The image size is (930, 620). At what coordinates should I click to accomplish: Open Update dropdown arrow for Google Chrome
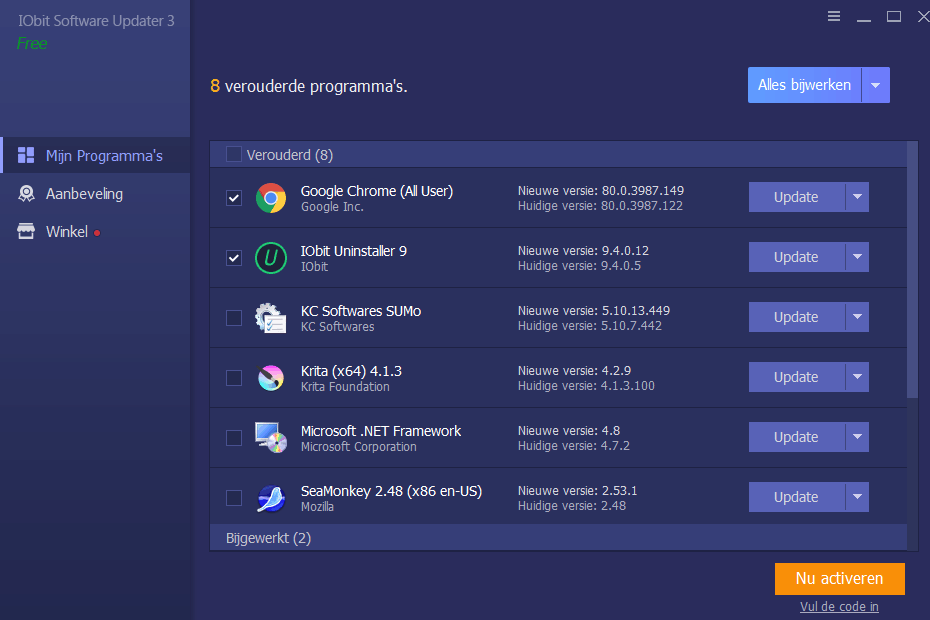coord(857,197)
